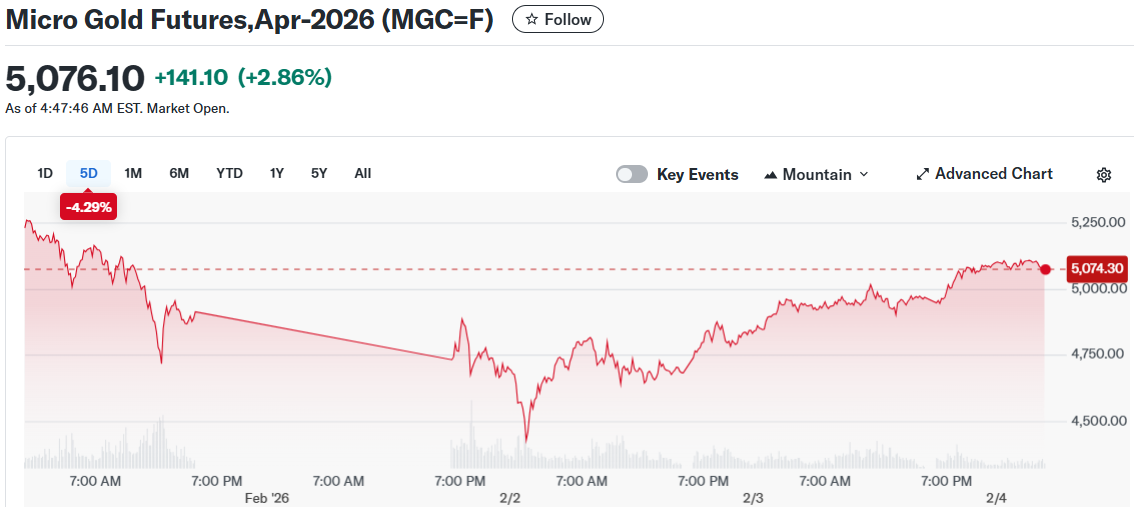Select the 5D time range tab
The image size is (1134, 507).
89,173
